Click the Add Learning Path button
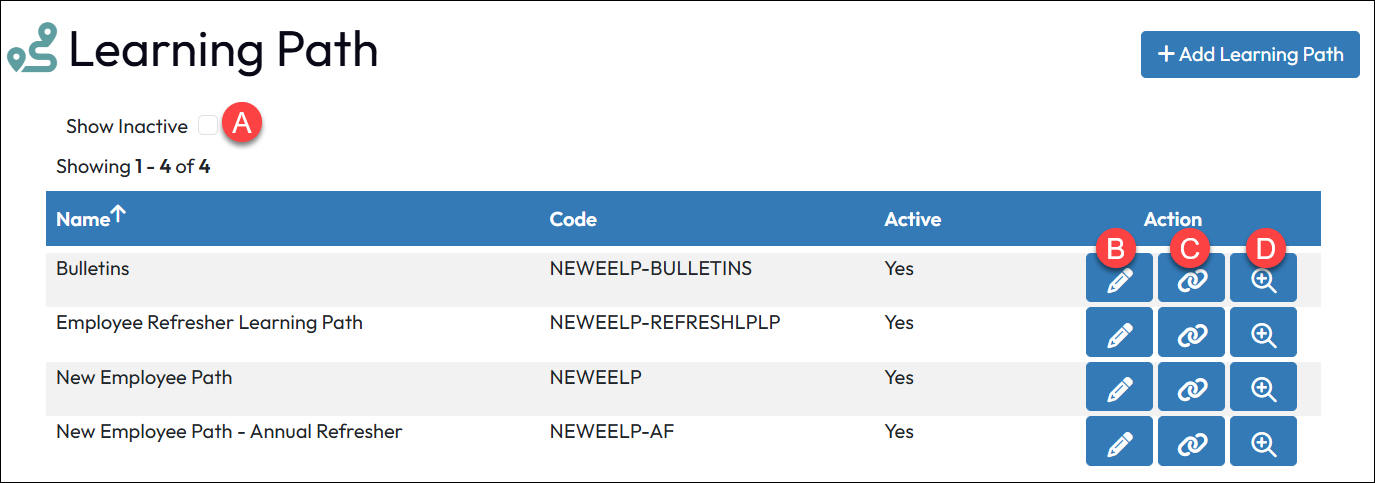1375x483 pixels. tap(1250, 54)
